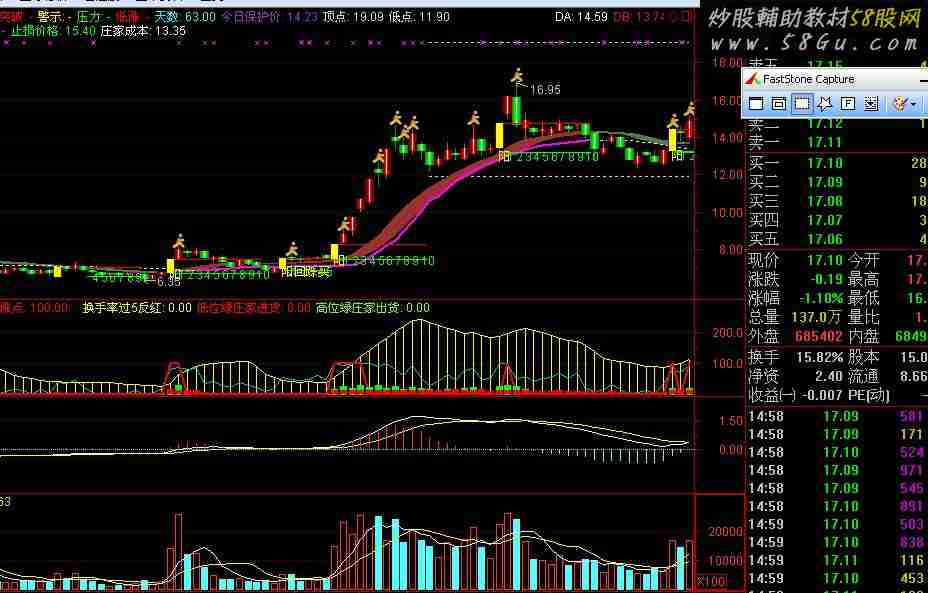Click the 10.00 price axis label
928x593 pixels.
727,212
